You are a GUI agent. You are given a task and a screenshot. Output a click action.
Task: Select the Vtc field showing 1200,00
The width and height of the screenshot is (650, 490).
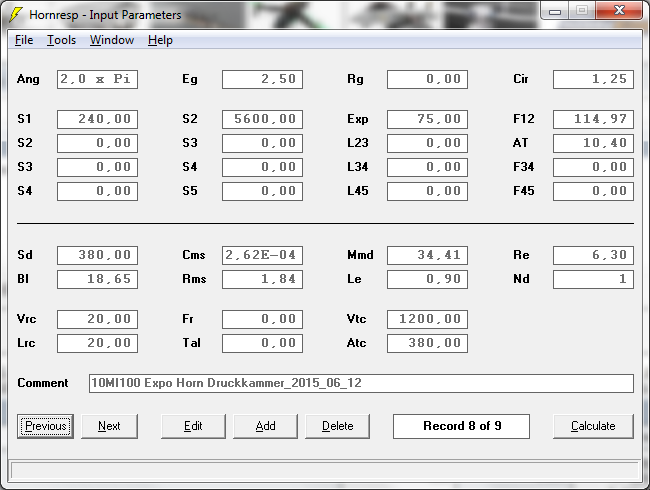pyautogui.click(x=427, y=320)
